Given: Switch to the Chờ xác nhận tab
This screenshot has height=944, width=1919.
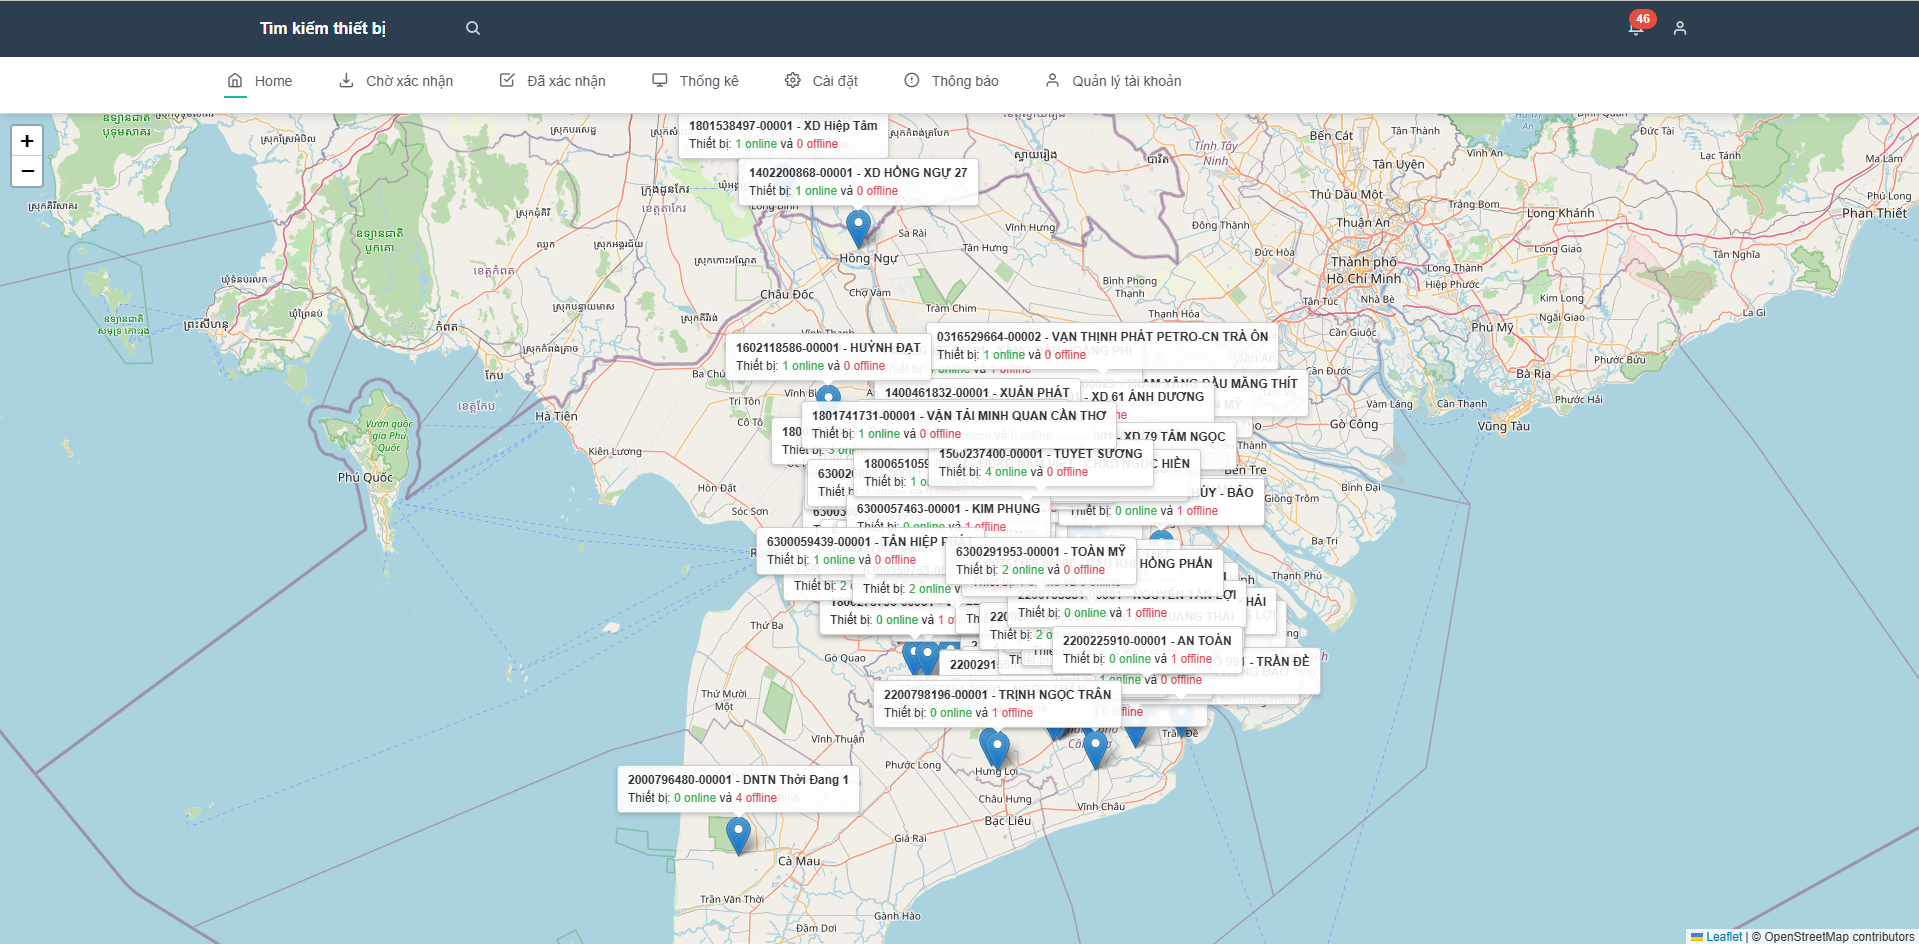Looking at the screenshot, I should click(396, 80).
